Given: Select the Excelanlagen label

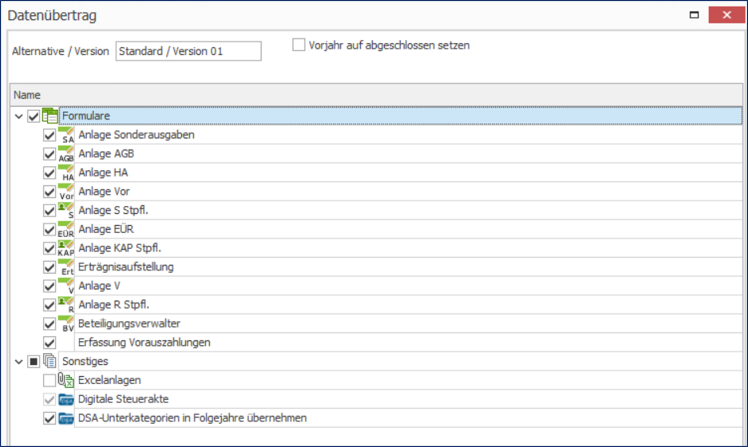Looking at the screenshot, I should (110, 380).
